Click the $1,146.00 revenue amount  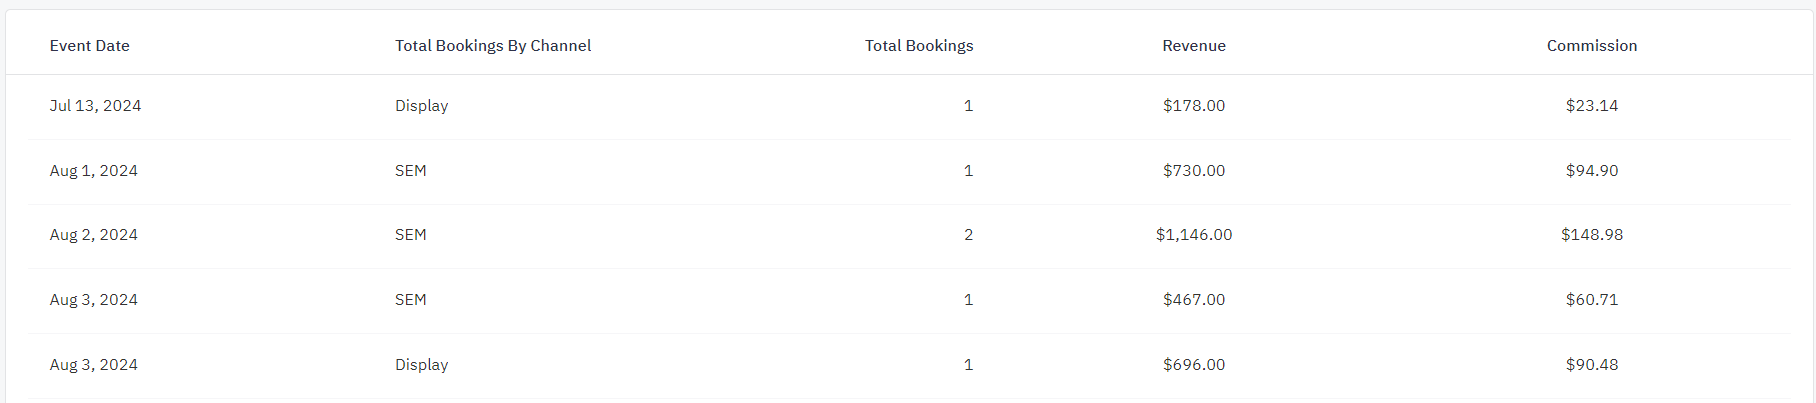tap(1193, 235)
